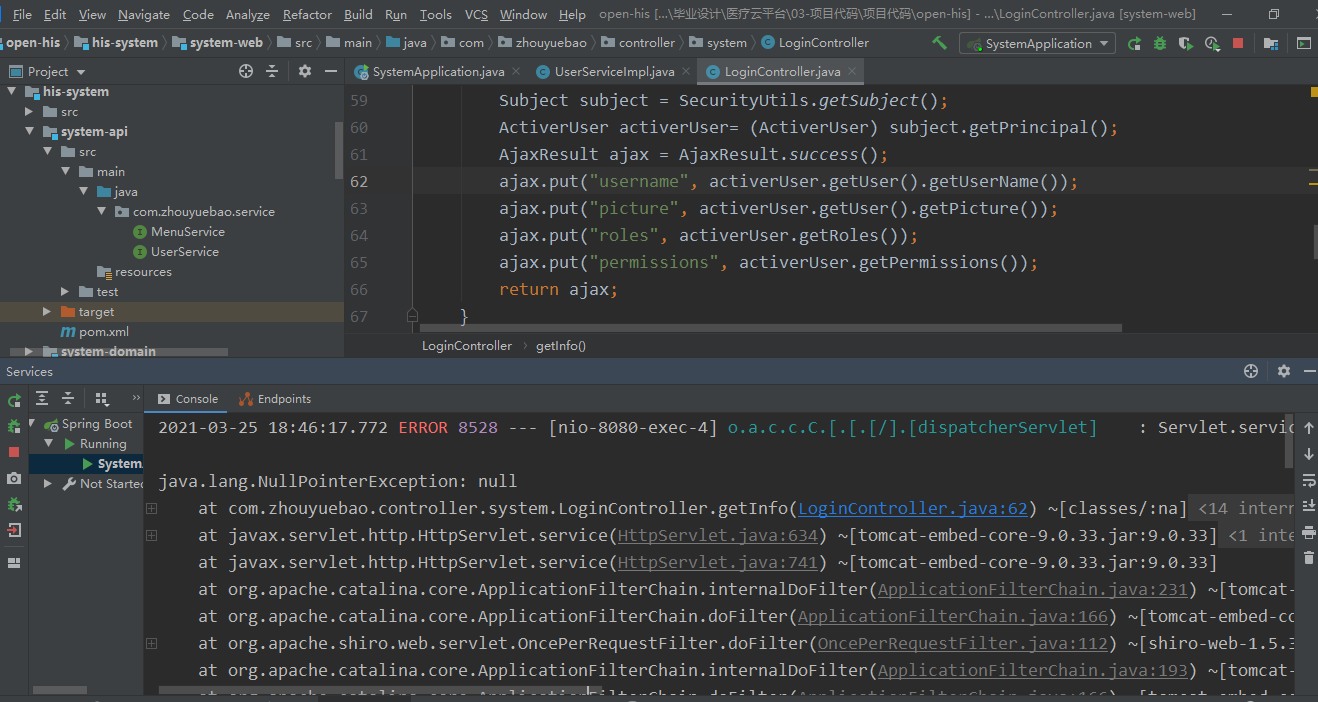The image size is (1318, 702).
Task: Open the ApplicationFilterChain.java:231 link
Action: pos(1032,589)
